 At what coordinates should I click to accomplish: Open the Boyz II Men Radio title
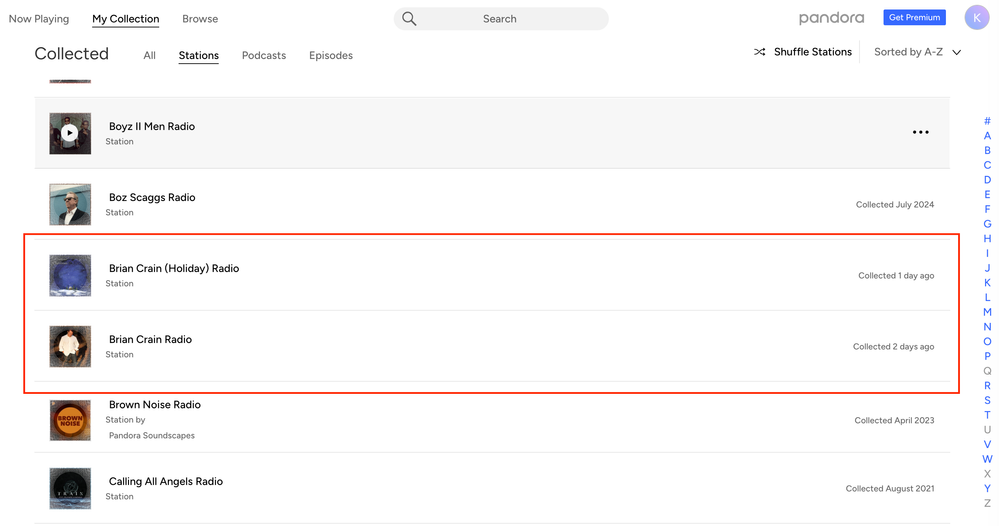[152, 126]
